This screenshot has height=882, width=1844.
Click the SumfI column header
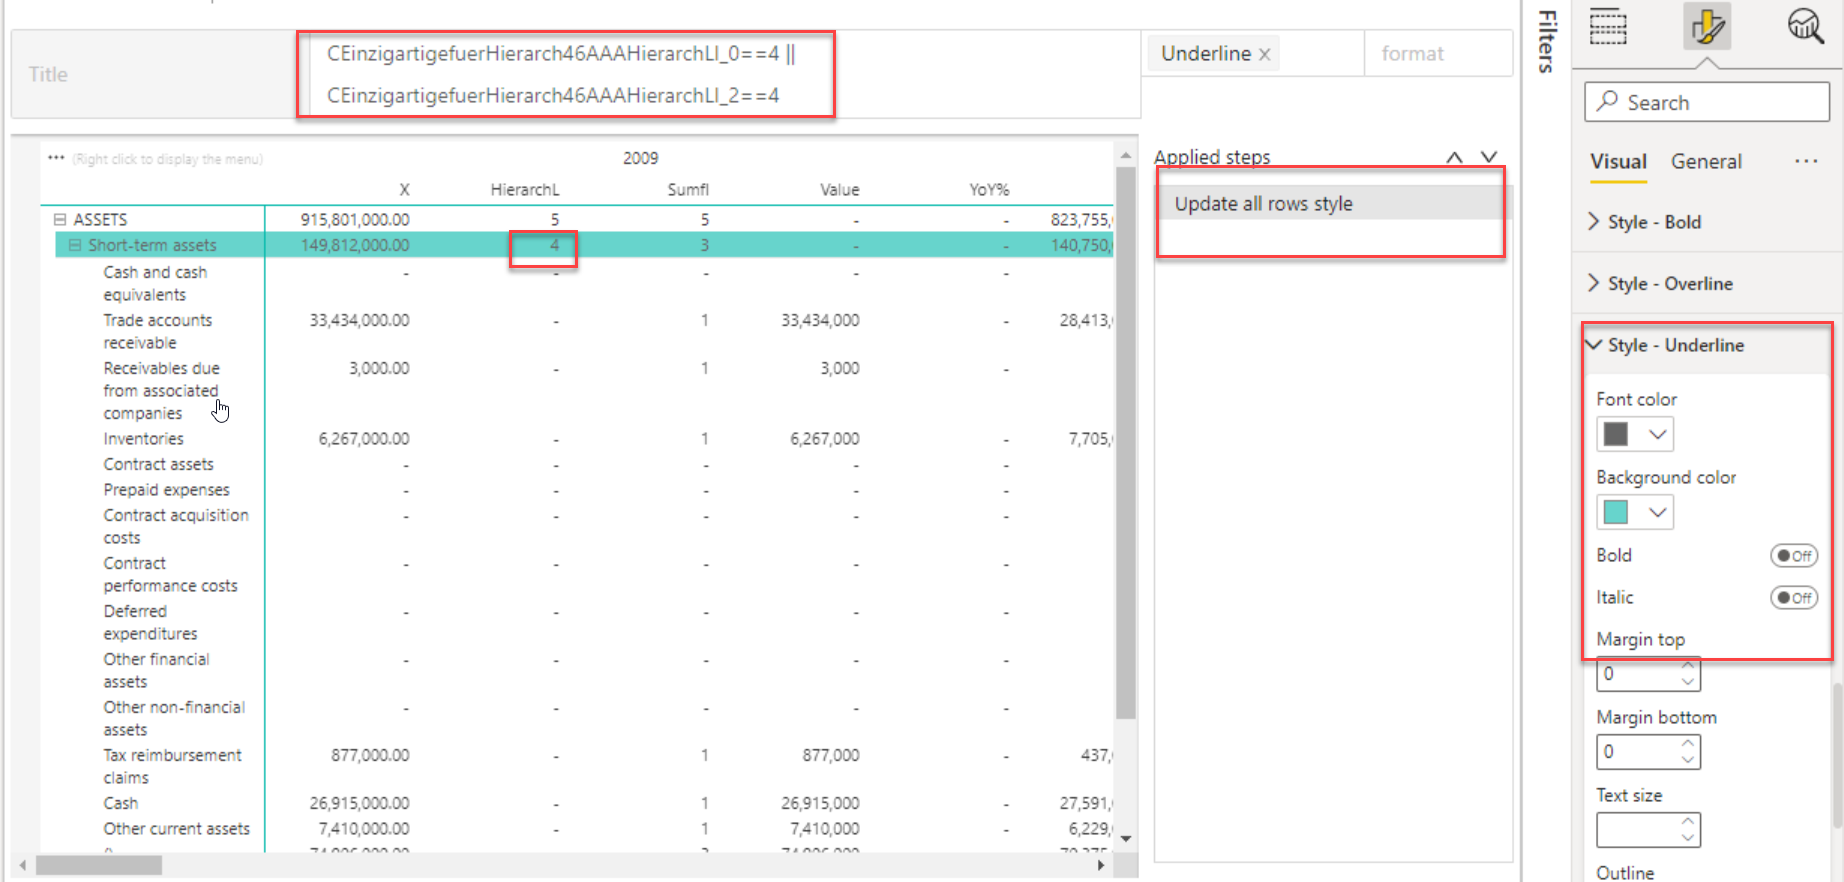tap(688, 190)
